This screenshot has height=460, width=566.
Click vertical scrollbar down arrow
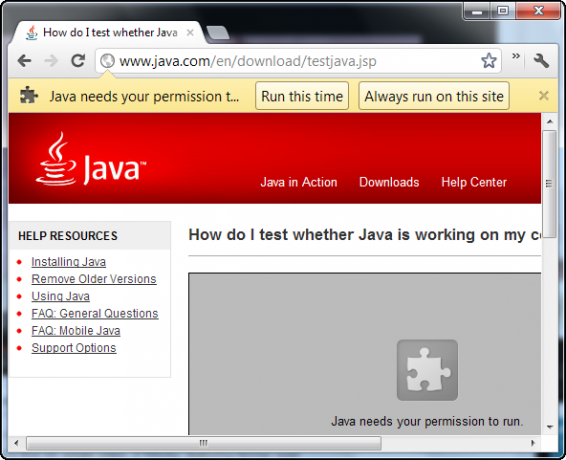[550, 427]
